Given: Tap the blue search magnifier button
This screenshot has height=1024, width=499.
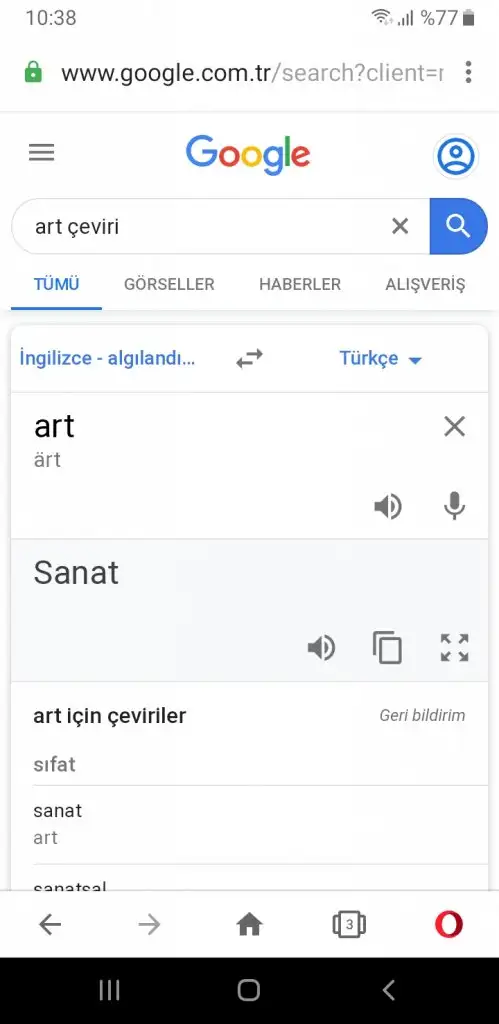Looking at the screenshot, I should pyautogui.click(x=459, y=226).
